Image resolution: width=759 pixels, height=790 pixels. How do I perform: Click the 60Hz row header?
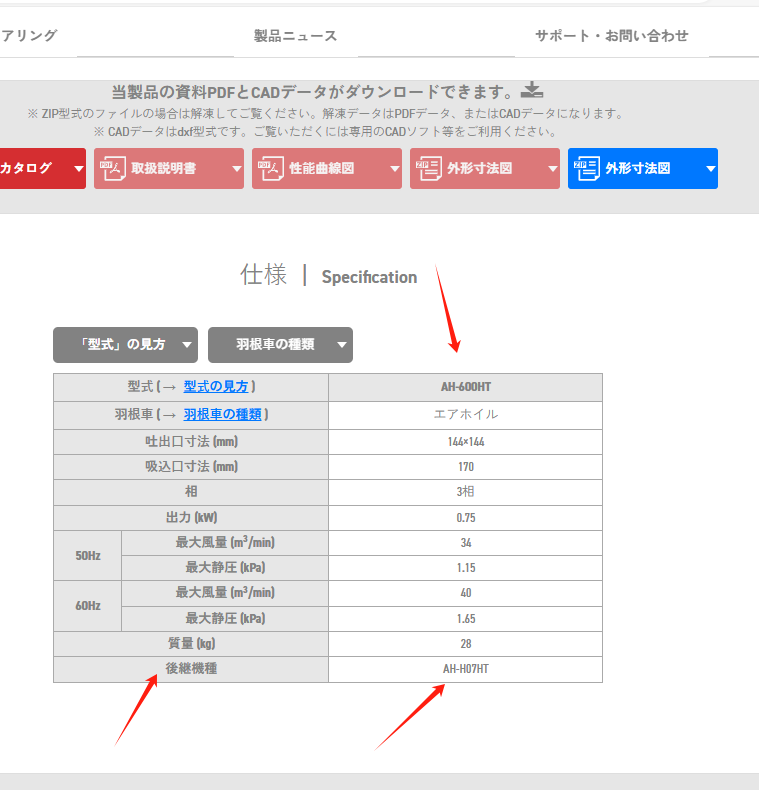click(x=88, y=606)
